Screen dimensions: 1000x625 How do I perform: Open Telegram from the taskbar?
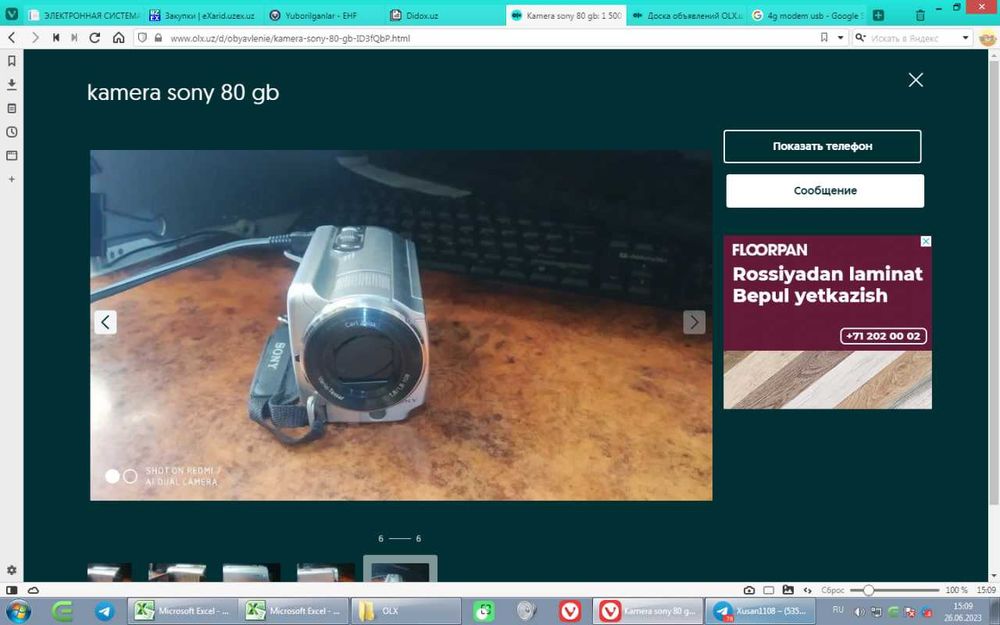point(105,611)
